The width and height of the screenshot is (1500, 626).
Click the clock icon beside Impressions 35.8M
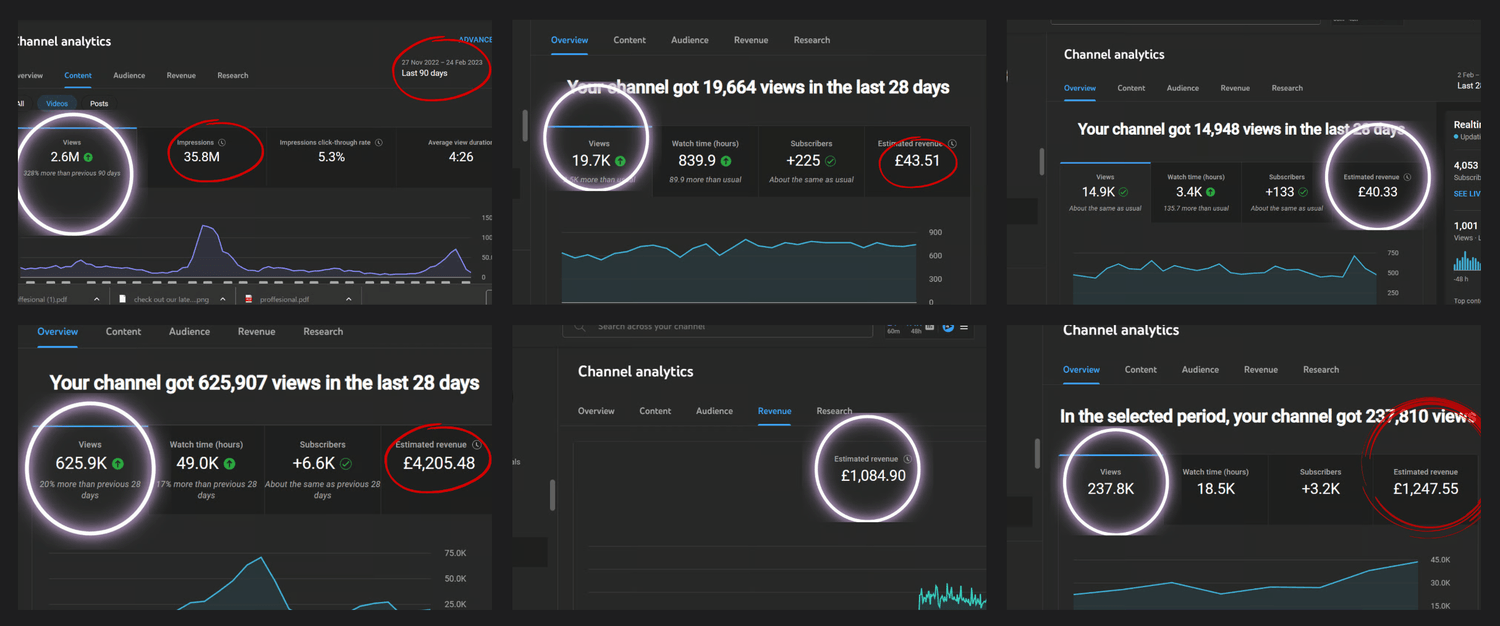tap(222, 143)
